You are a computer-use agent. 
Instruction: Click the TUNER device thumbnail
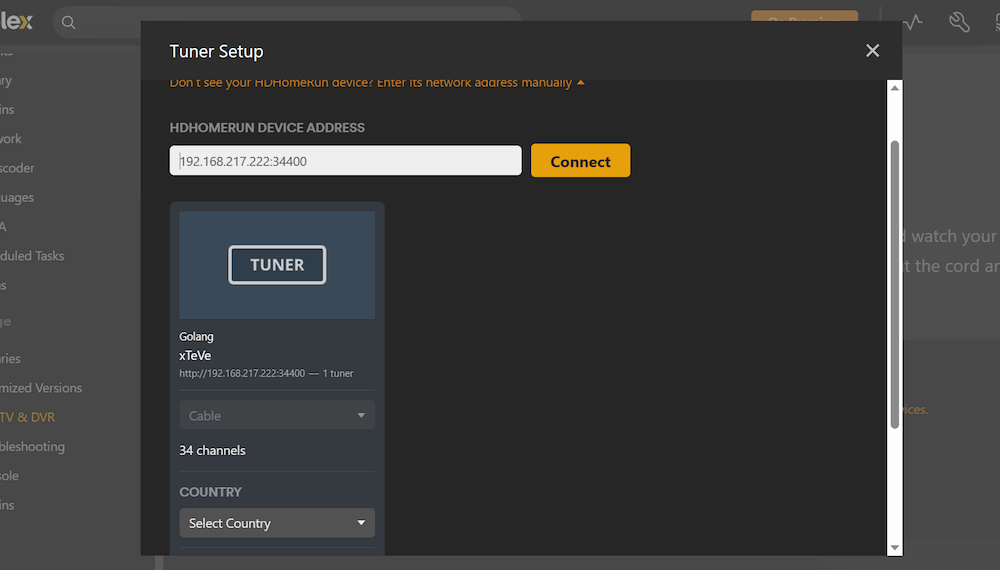click(277, 265)
